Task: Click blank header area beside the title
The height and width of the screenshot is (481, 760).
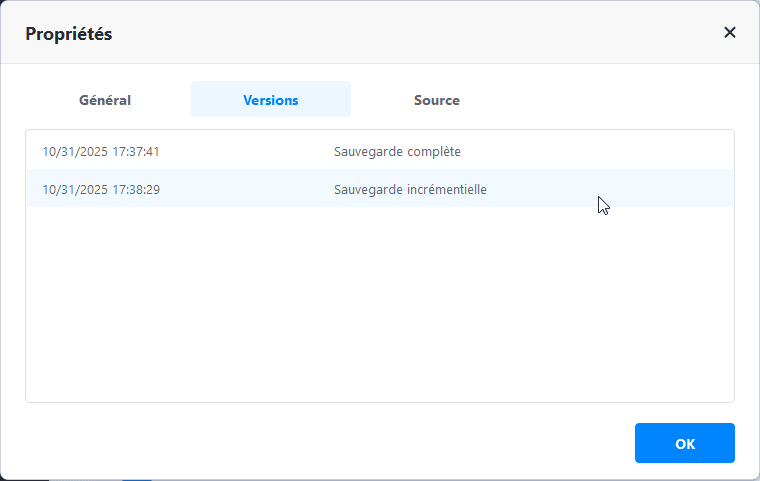Action: tap(400, 34)
